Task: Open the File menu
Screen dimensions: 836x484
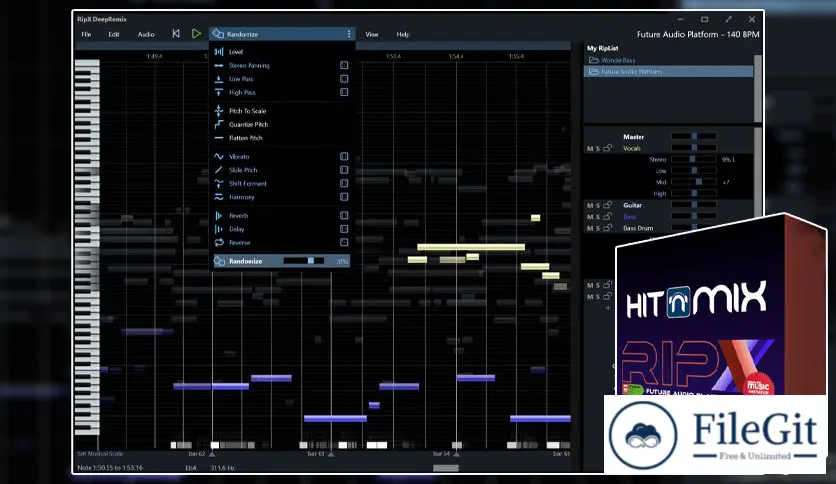Action: pyautogui.click(x=86, y=34)
